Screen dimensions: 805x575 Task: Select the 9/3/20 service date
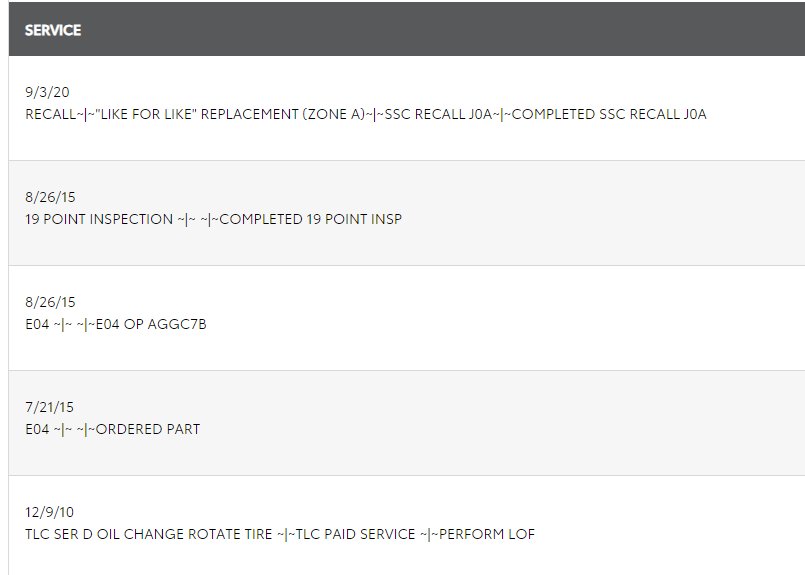[x=47, y=92]
